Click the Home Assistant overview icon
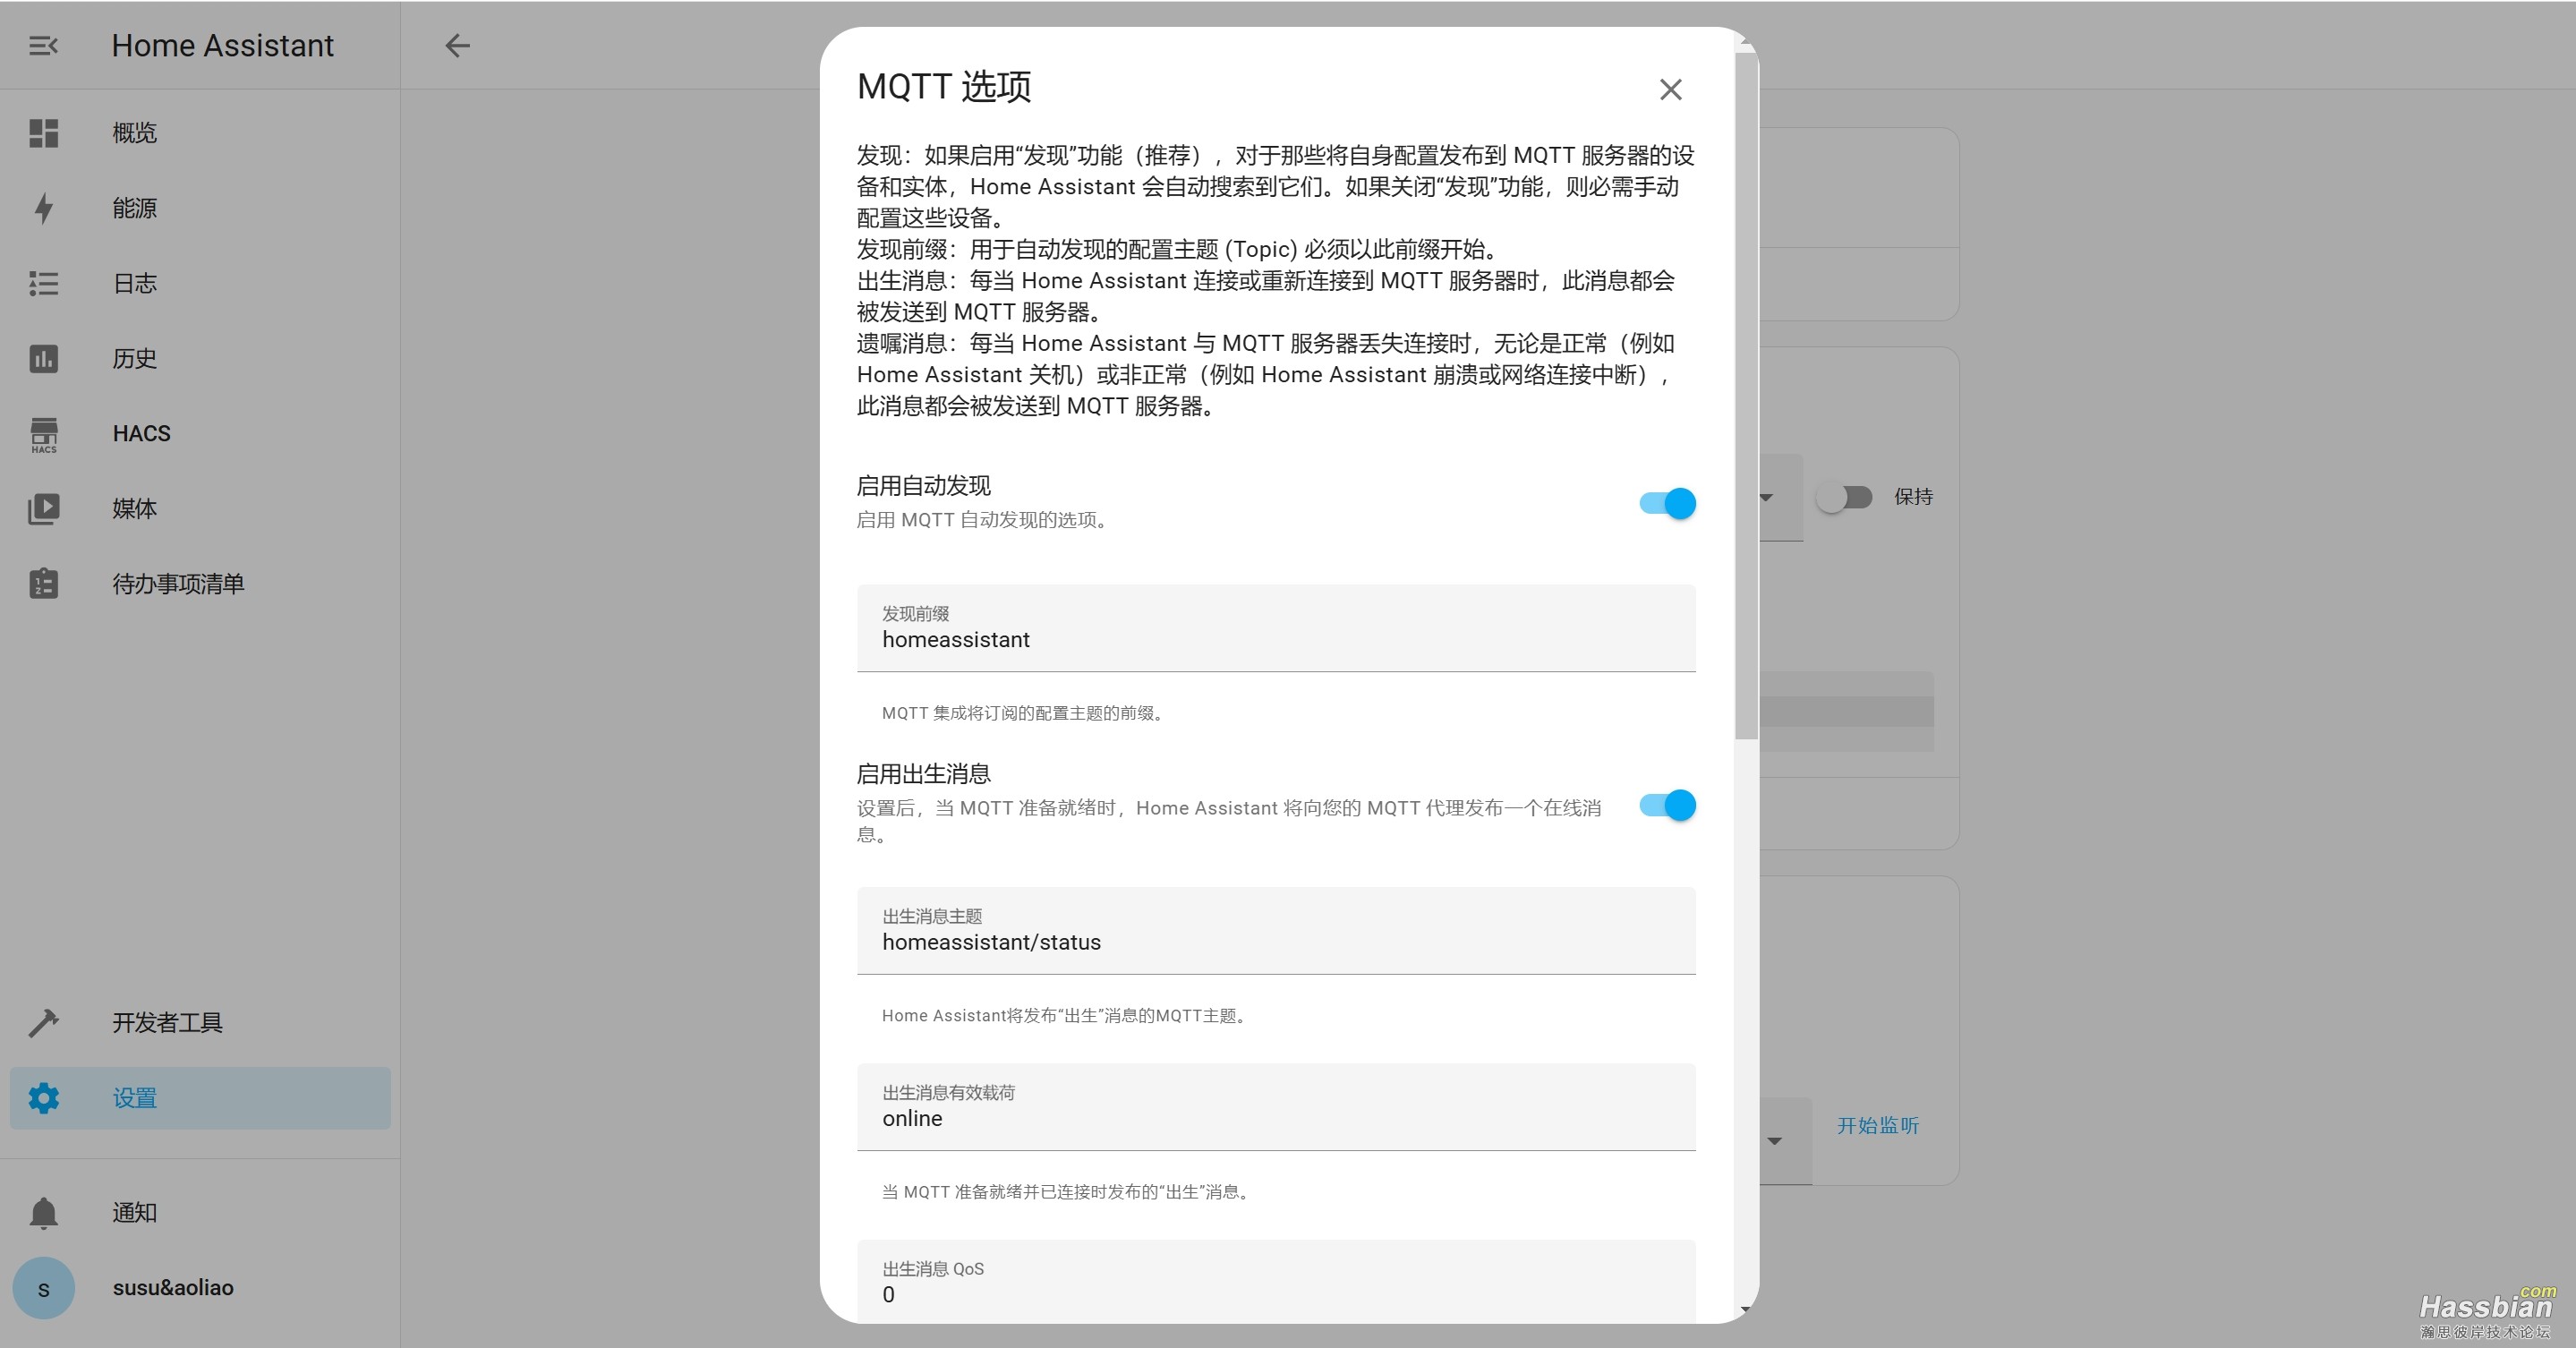The width and height of the screenshot is (2576, 1348). (x=43, y=133)
